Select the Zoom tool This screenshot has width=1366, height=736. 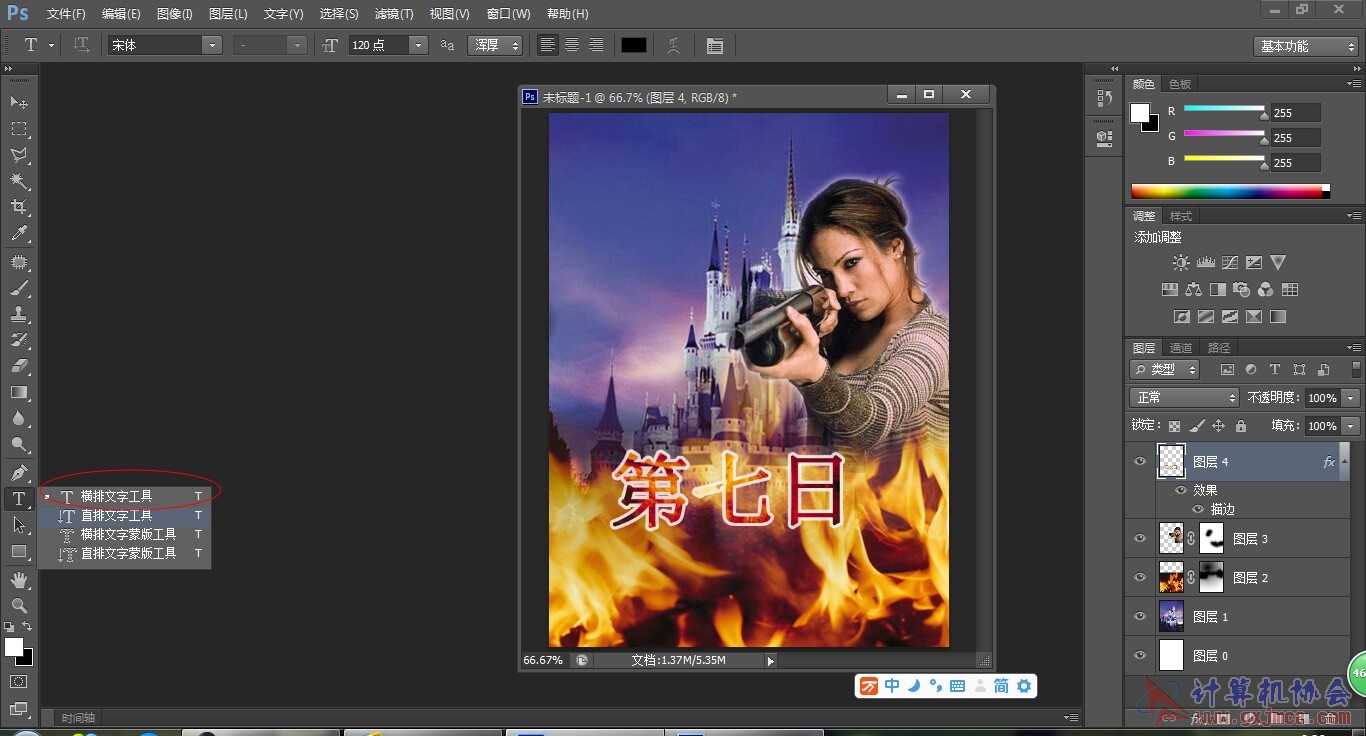(19, 606)
